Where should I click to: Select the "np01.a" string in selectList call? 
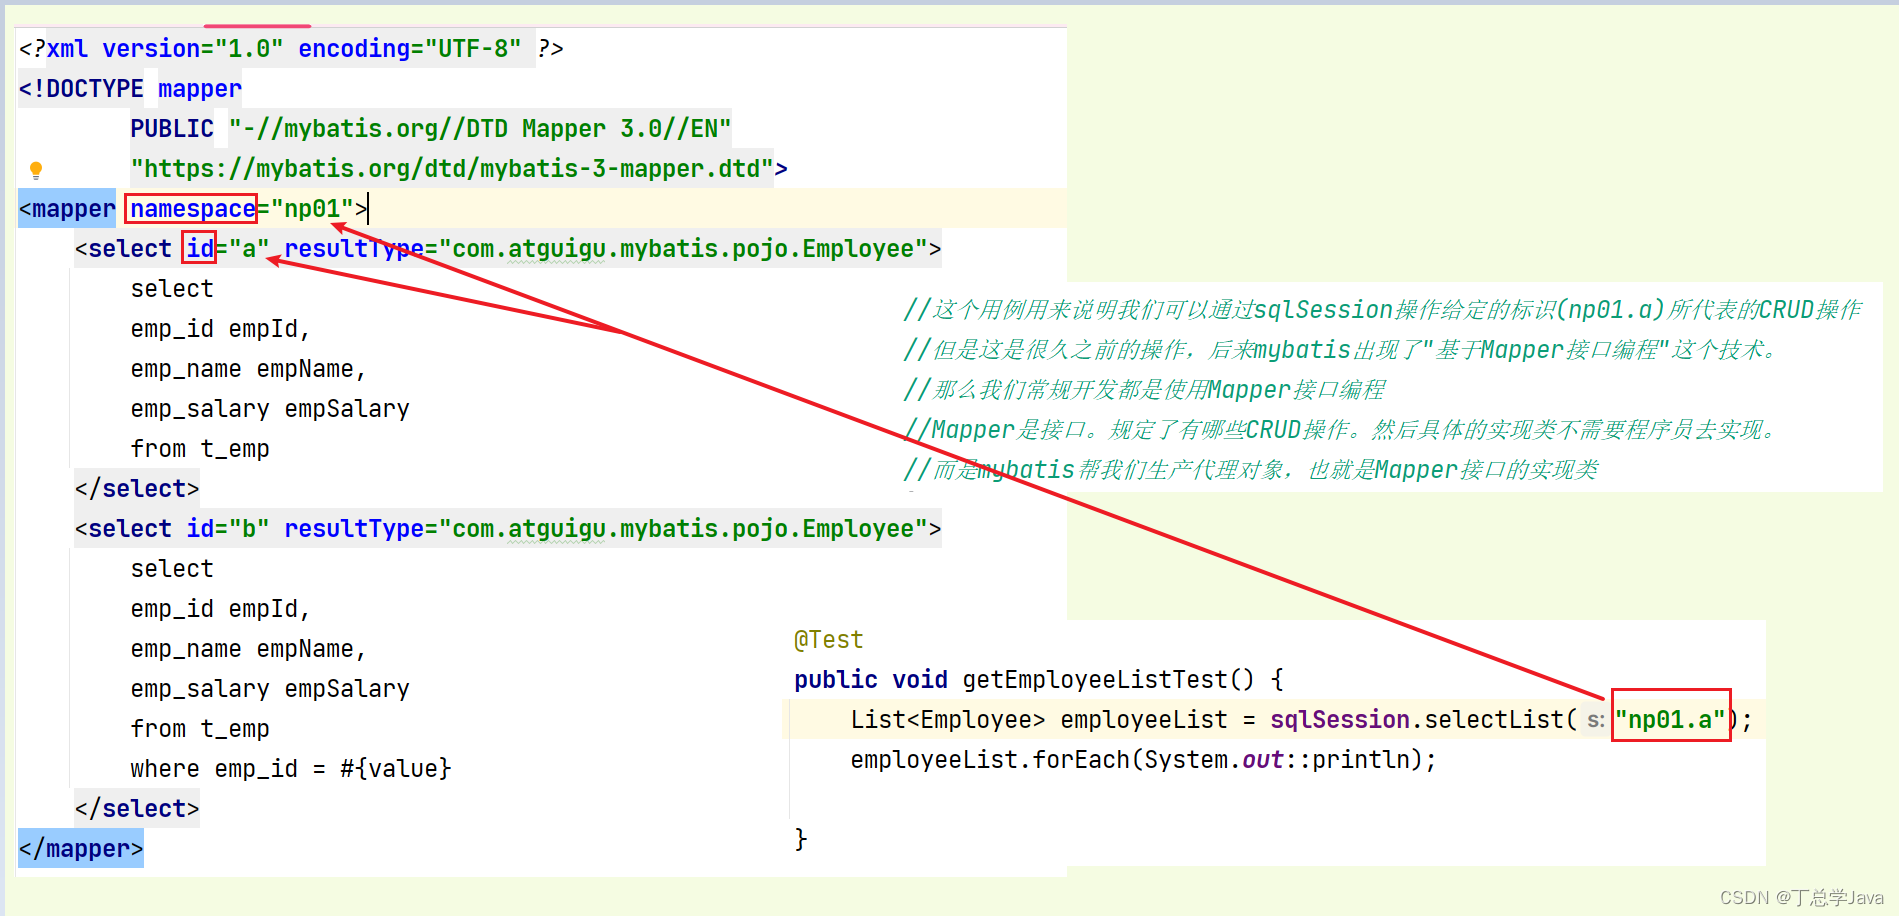point(1670,718)
